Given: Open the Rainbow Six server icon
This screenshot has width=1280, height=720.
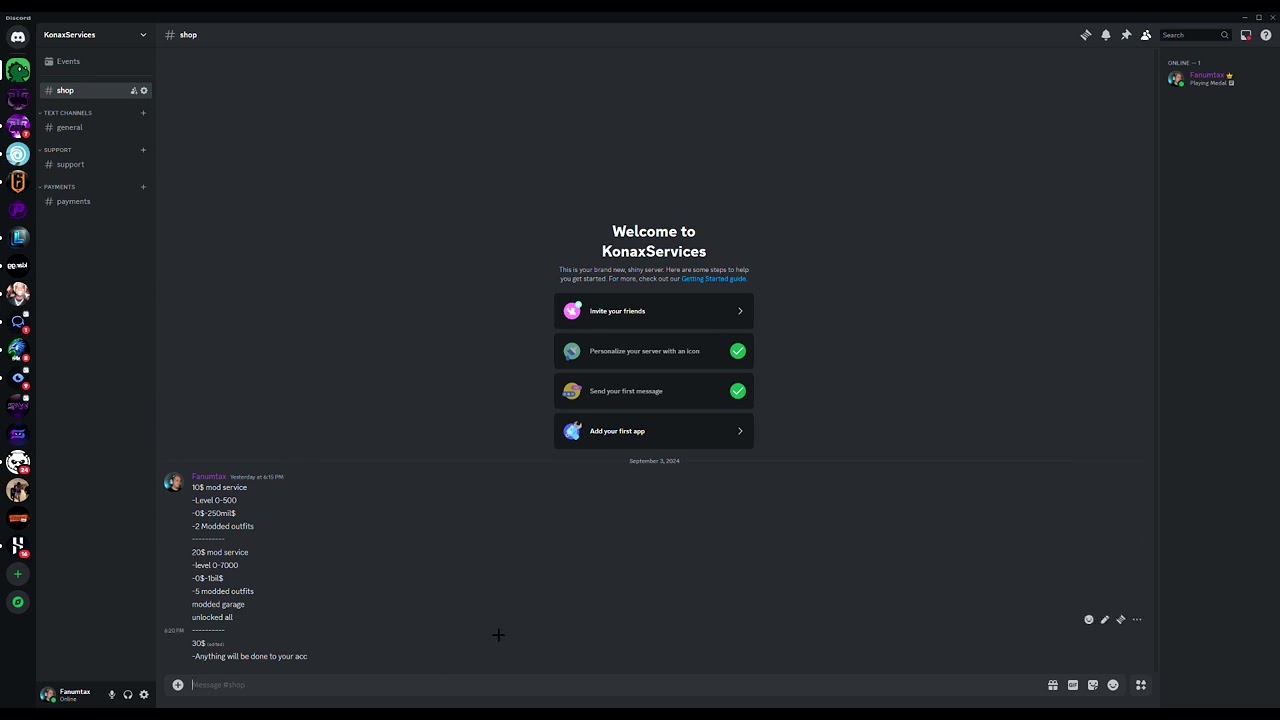Looking at the screenshot, I should [x=18, y=182].
